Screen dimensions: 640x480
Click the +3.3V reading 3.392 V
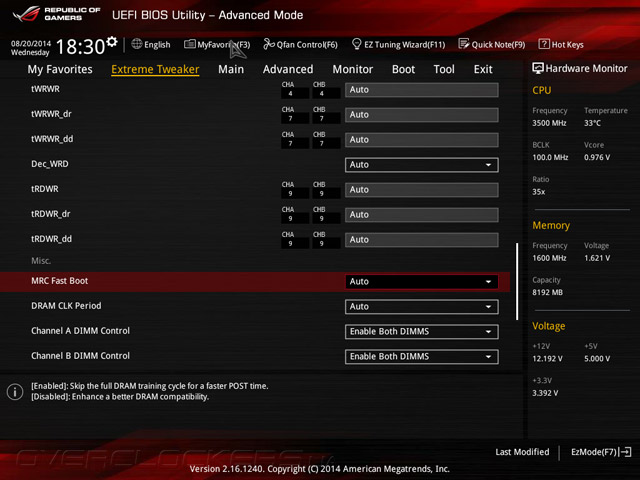click(545, 393)
